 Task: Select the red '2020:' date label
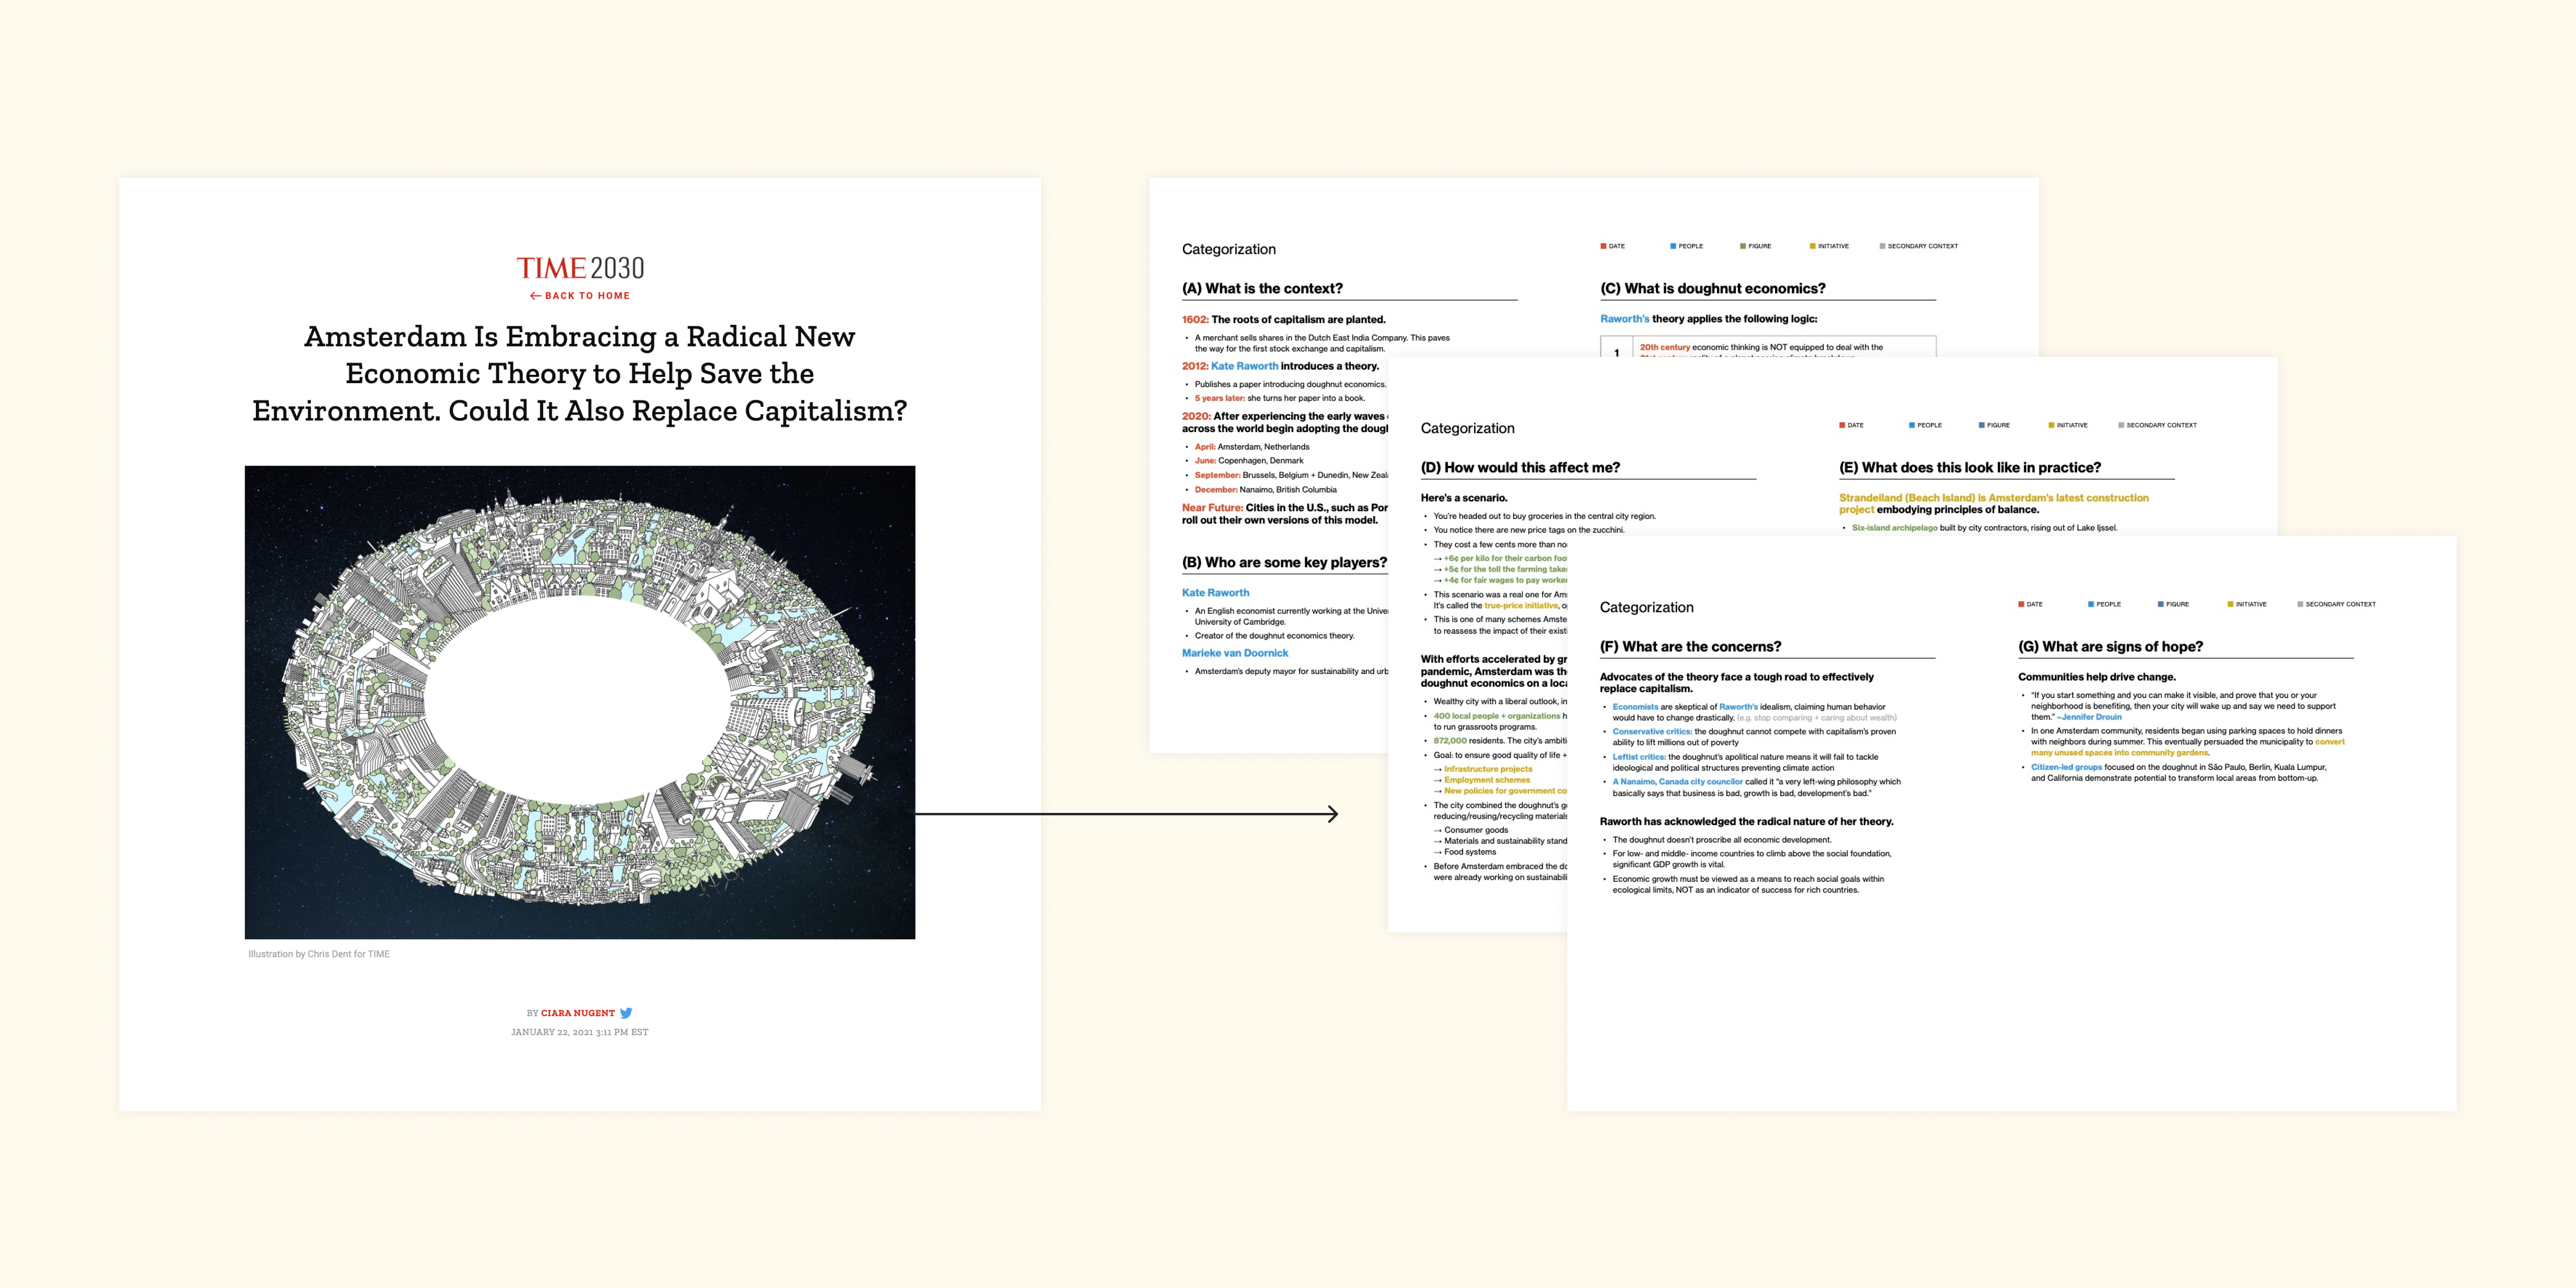pos(1196,416)
